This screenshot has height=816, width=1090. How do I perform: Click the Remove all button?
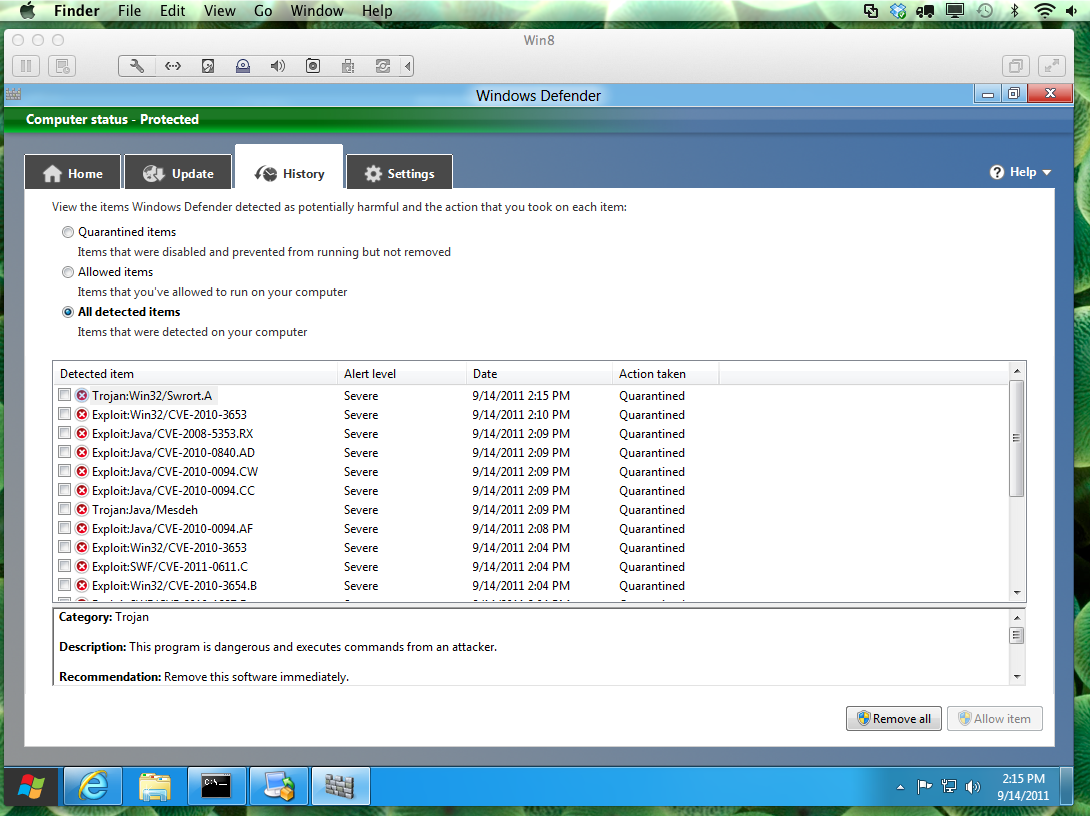point(893,719)
